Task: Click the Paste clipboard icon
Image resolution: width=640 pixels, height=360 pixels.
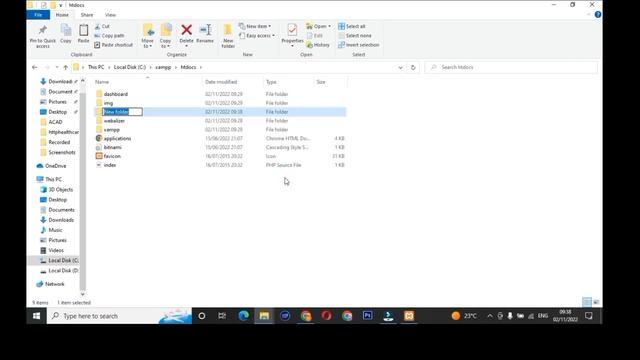Action: pos(83,30)
